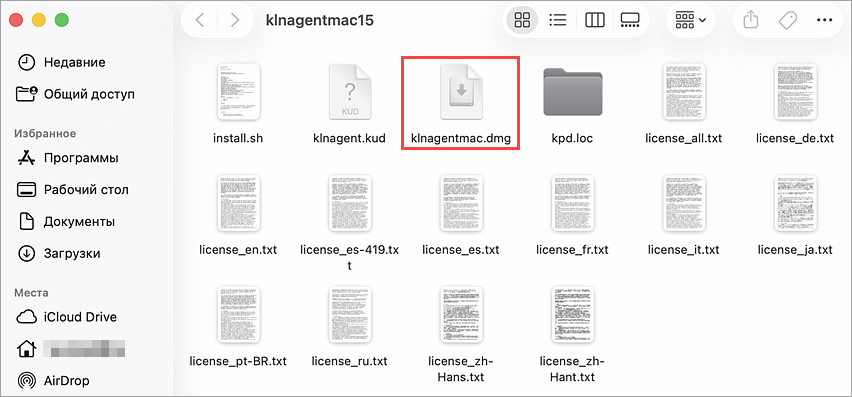Select the license_zh-Hant.txt file icon
The image size is (852, 397).
pyautogui.click(x=572, y=315)
